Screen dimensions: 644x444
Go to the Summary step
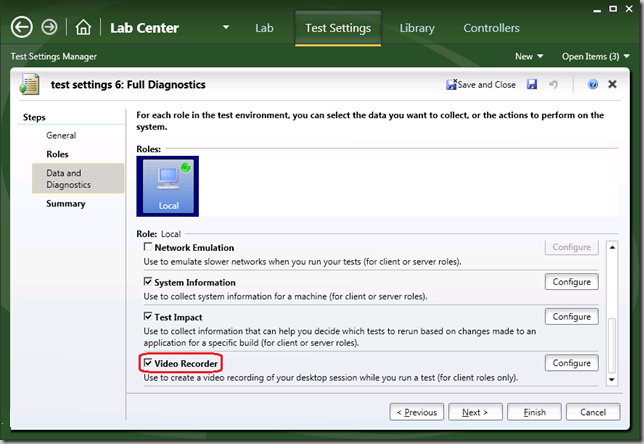click(x=65, y=204)
